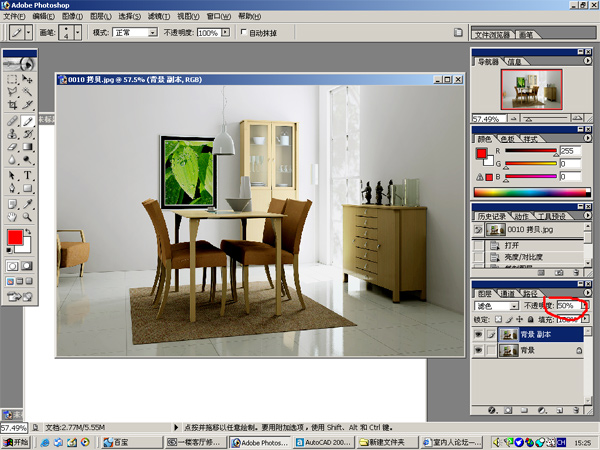Select the History Brush tool
The height and width of the screenshot is (450, 600).
coord(27,134)
